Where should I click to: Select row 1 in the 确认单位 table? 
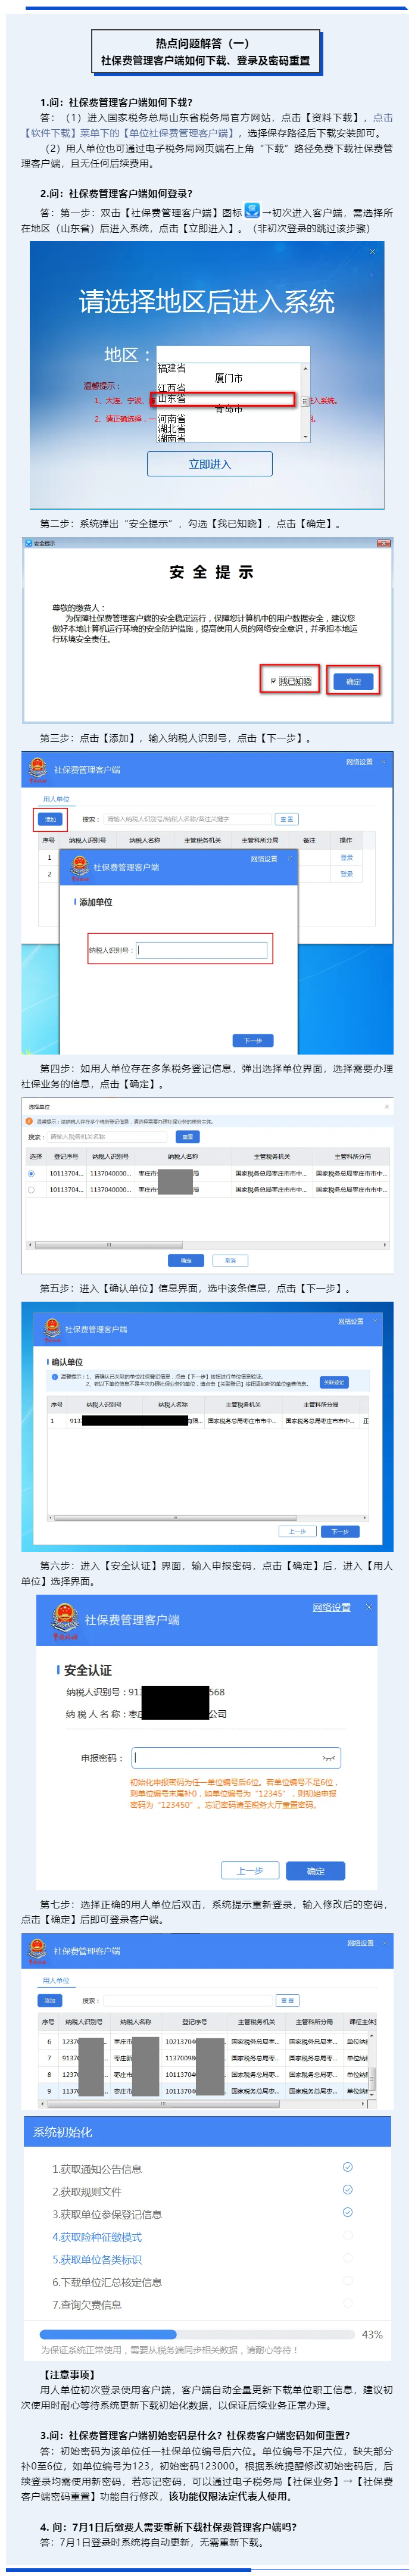tap(209, 1421)
